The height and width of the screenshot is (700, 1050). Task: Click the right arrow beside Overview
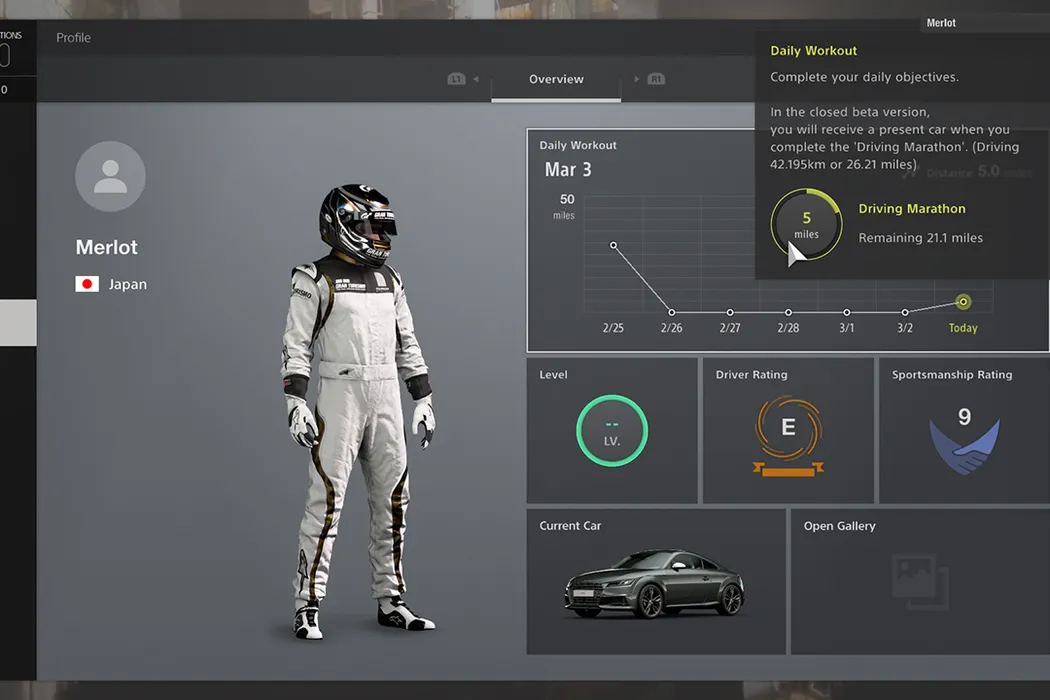(637, 79)
